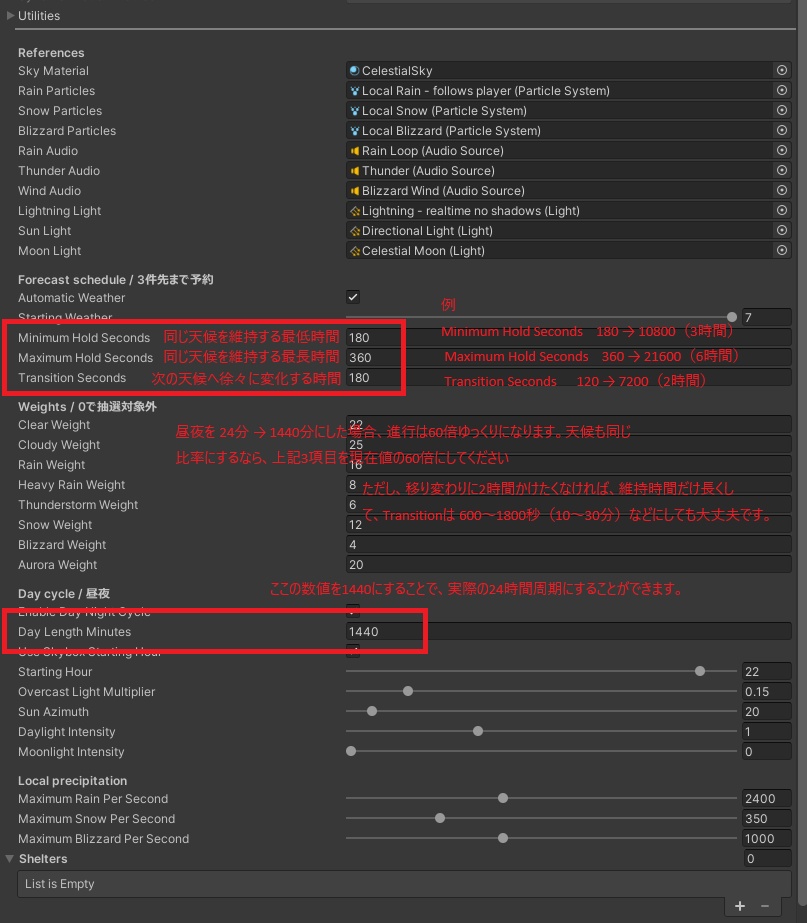This screenshot has width=807, height=923.
Task: Click the Starting Hour number field
Action: click(766, 672)
